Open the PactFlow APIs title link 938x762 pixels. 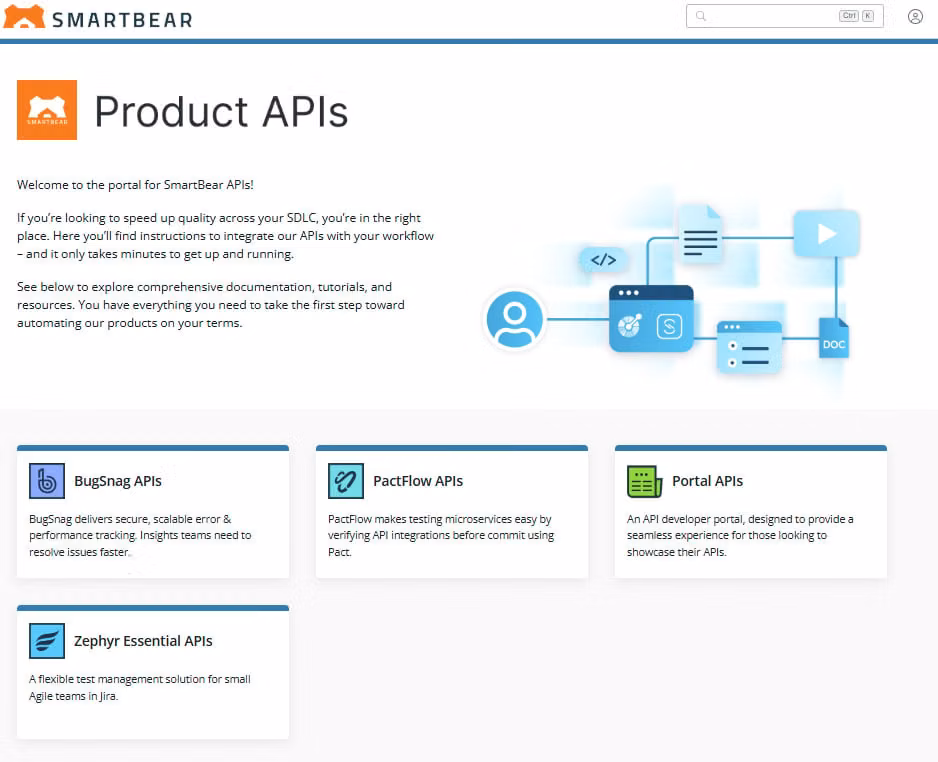pos(417,481)
